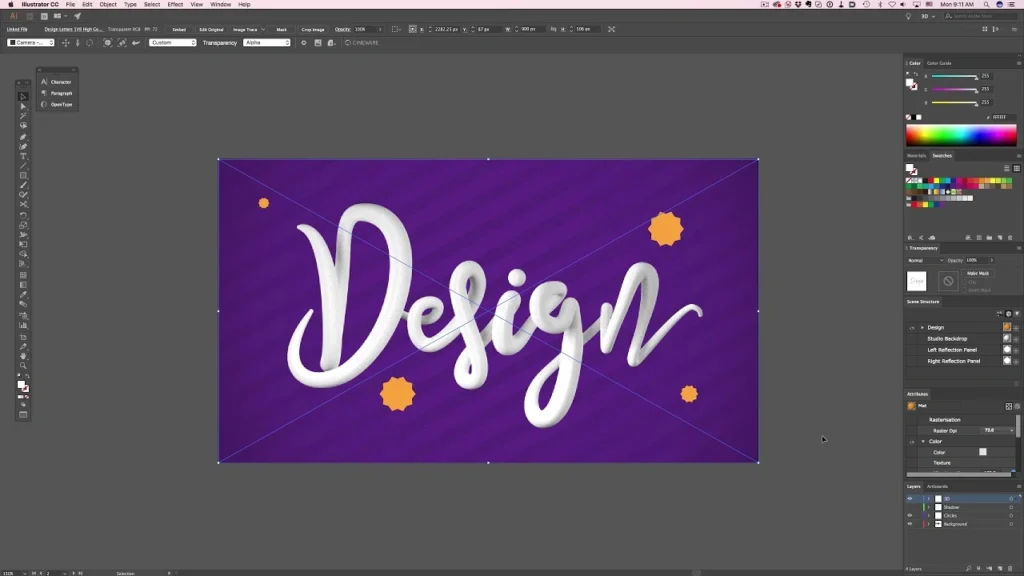Open the Window menu
Screen dimensions: 1024x576
click(x=221, y=5)
